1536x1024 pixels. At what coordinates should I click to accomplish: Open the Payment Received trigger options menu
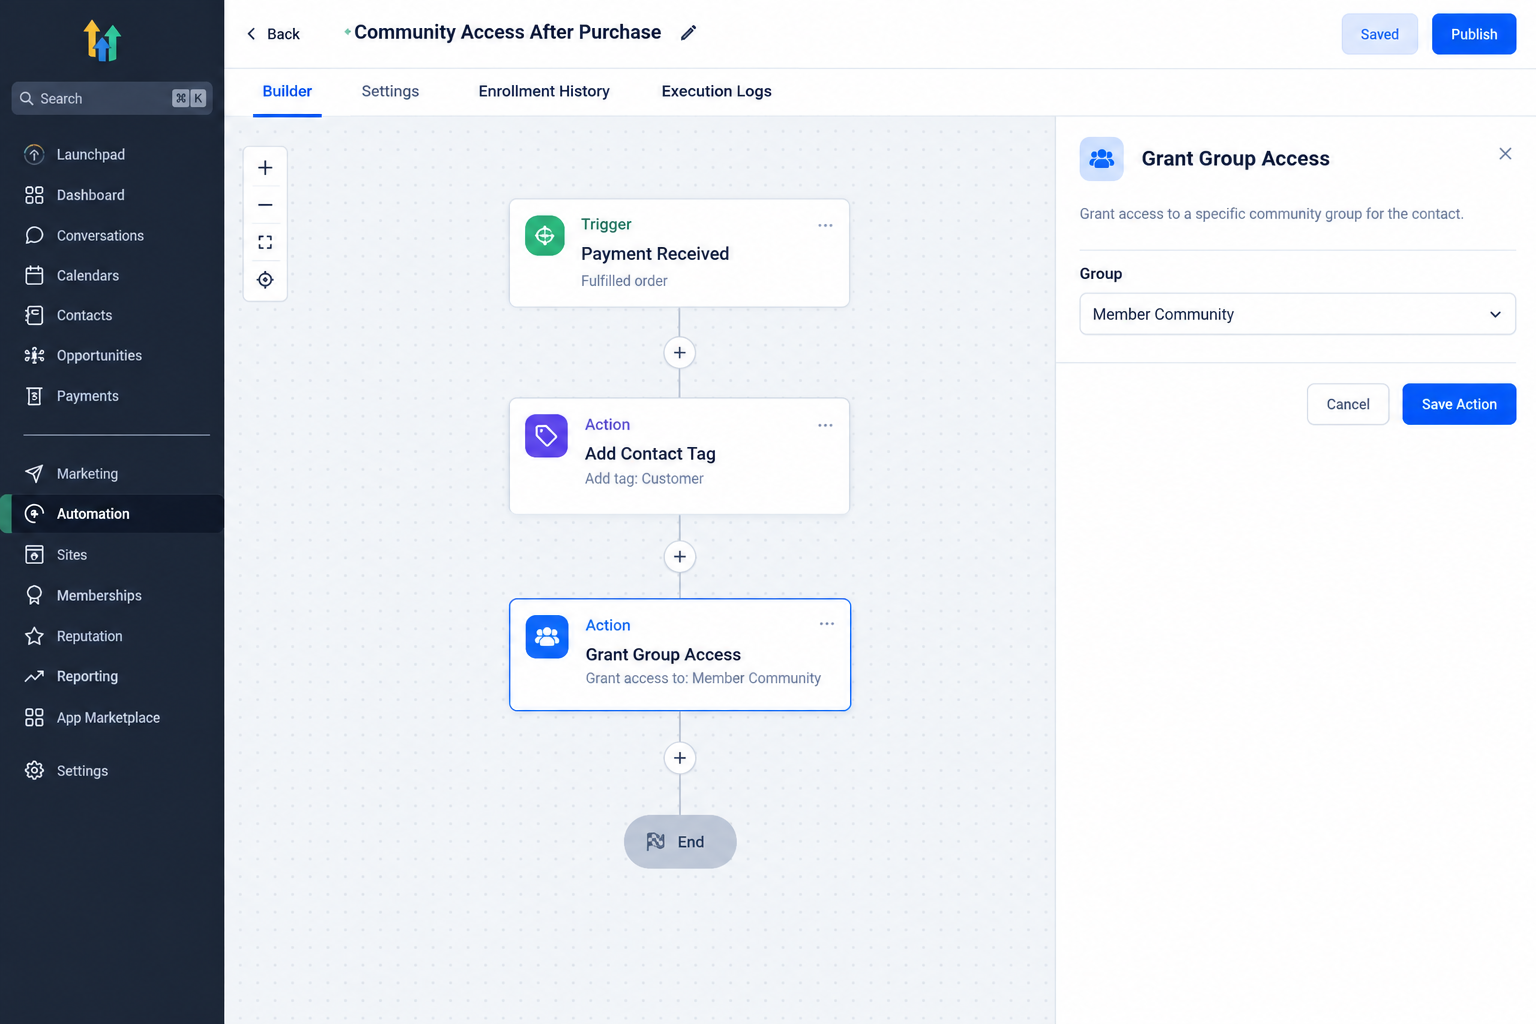pyautogui.click(x=825, y=225)
